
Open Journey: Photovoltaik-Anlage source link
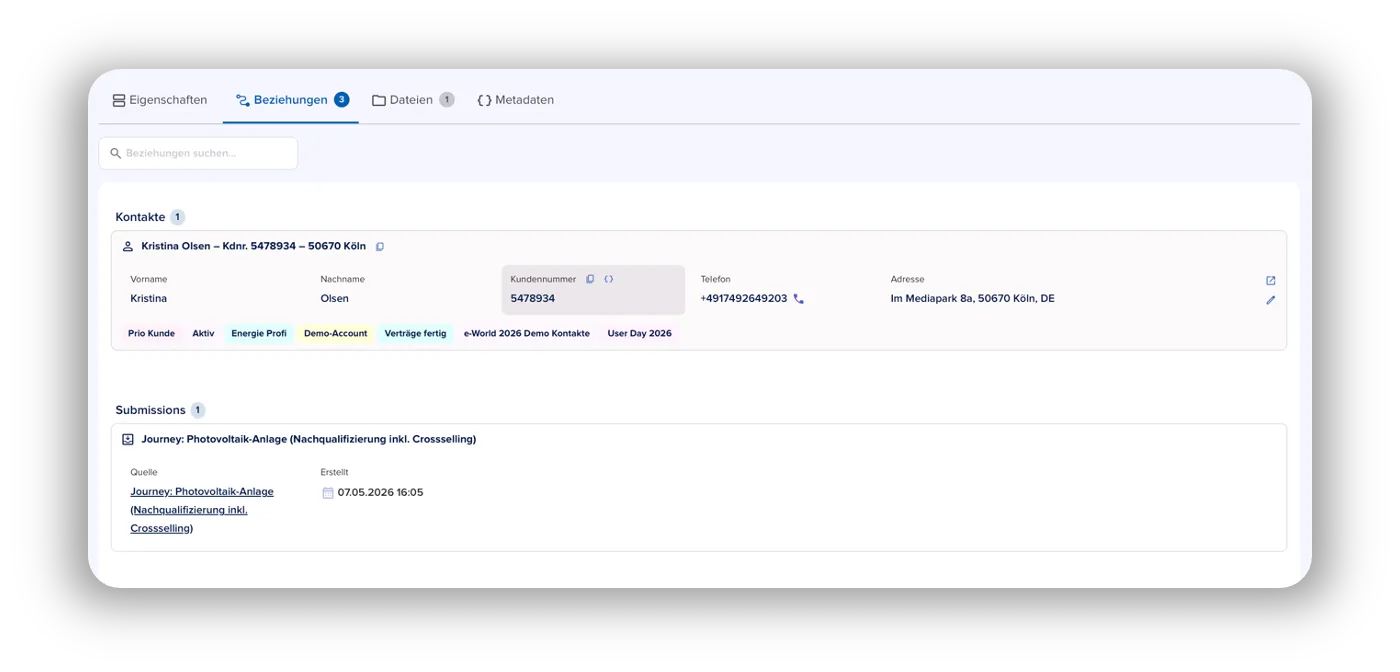(x=202, y=510)
